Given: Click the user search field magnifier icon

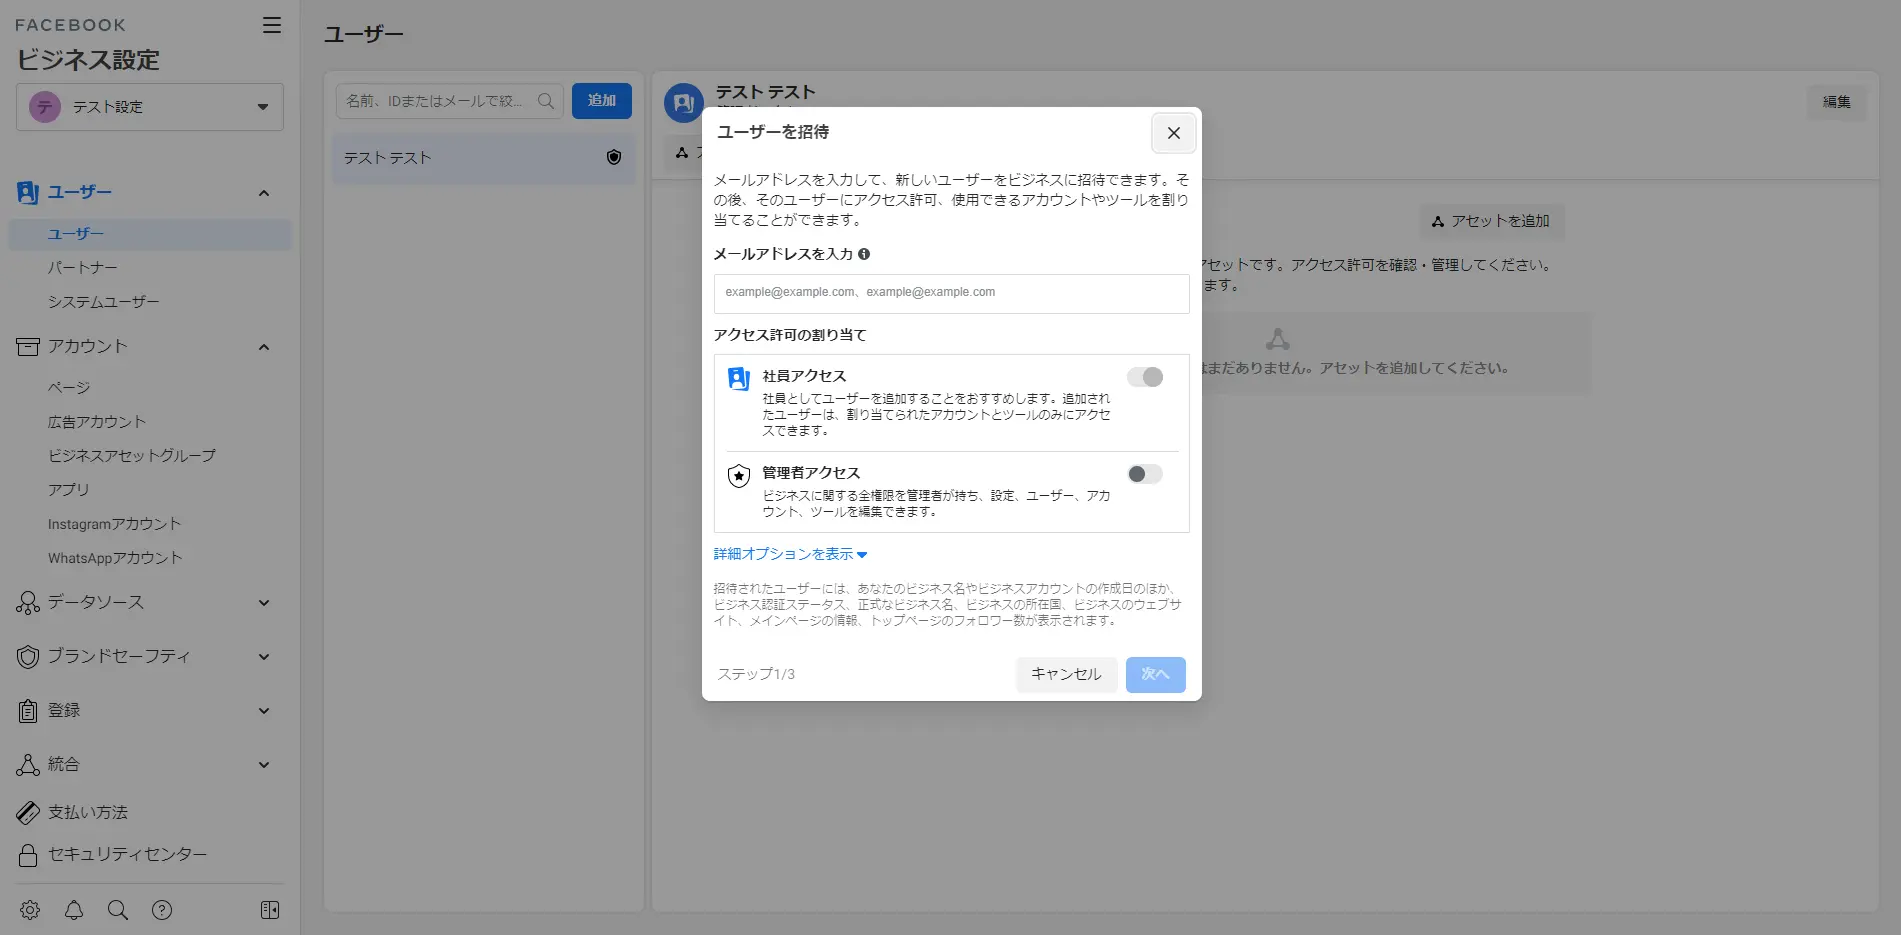Looking at the screenshot, I should [546, 101].
